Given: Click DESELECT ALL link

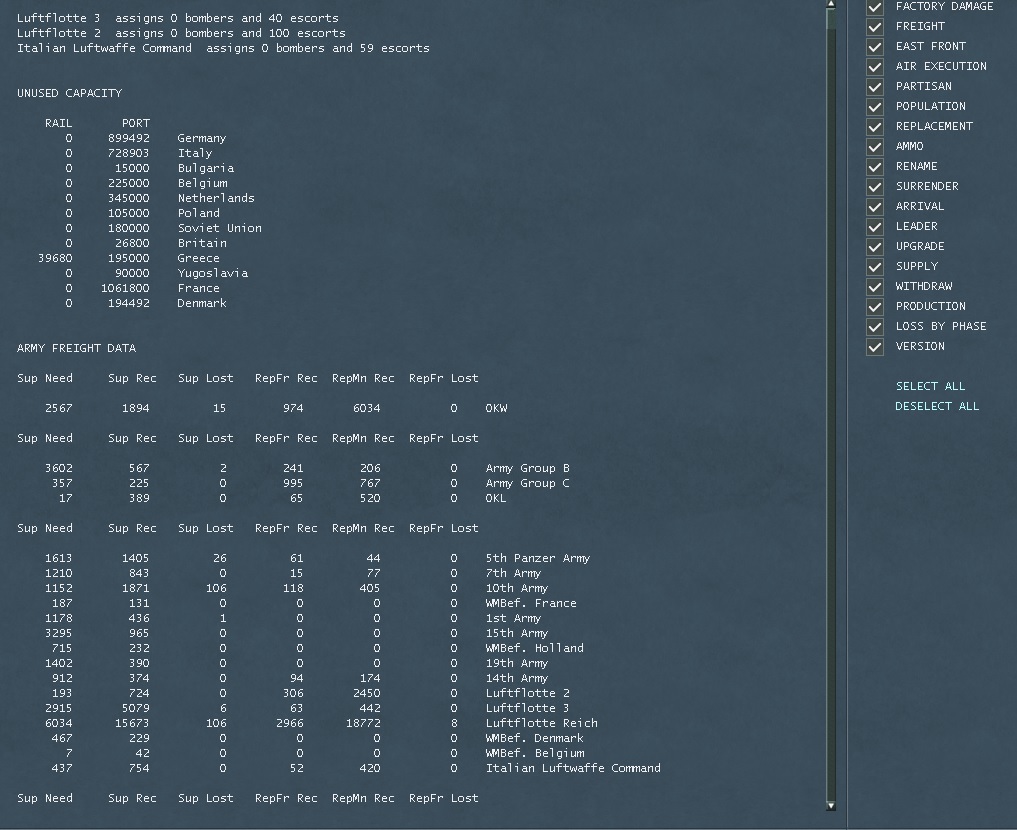Looking at the screenshot, I should (937, 406).
